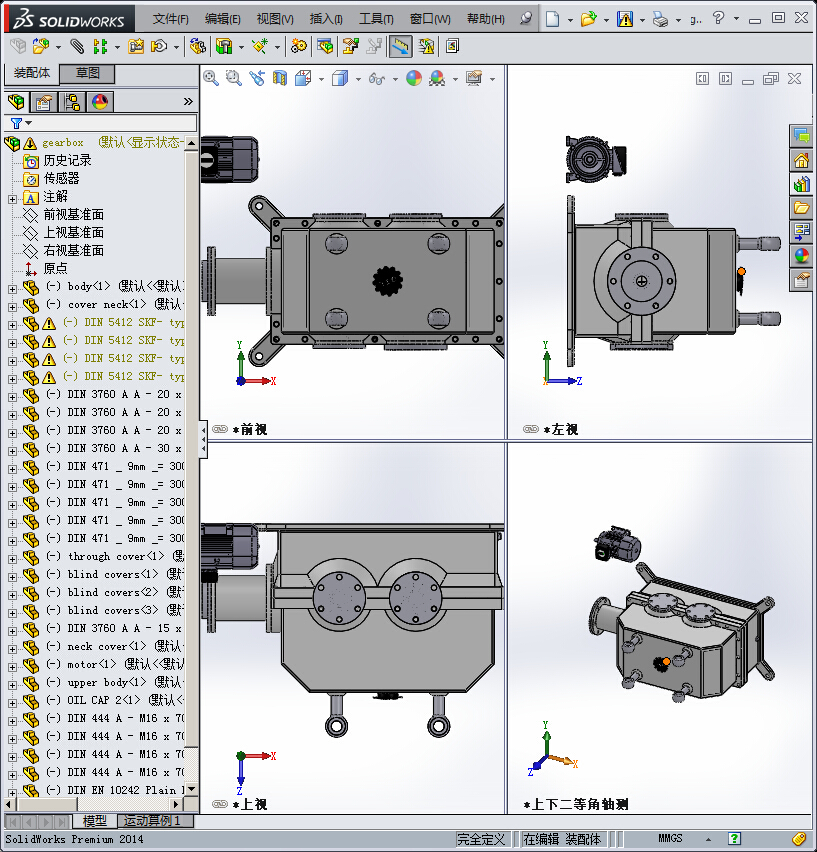
Task: Click Edit Appearance color sphere icon
Action: [414, 79]
